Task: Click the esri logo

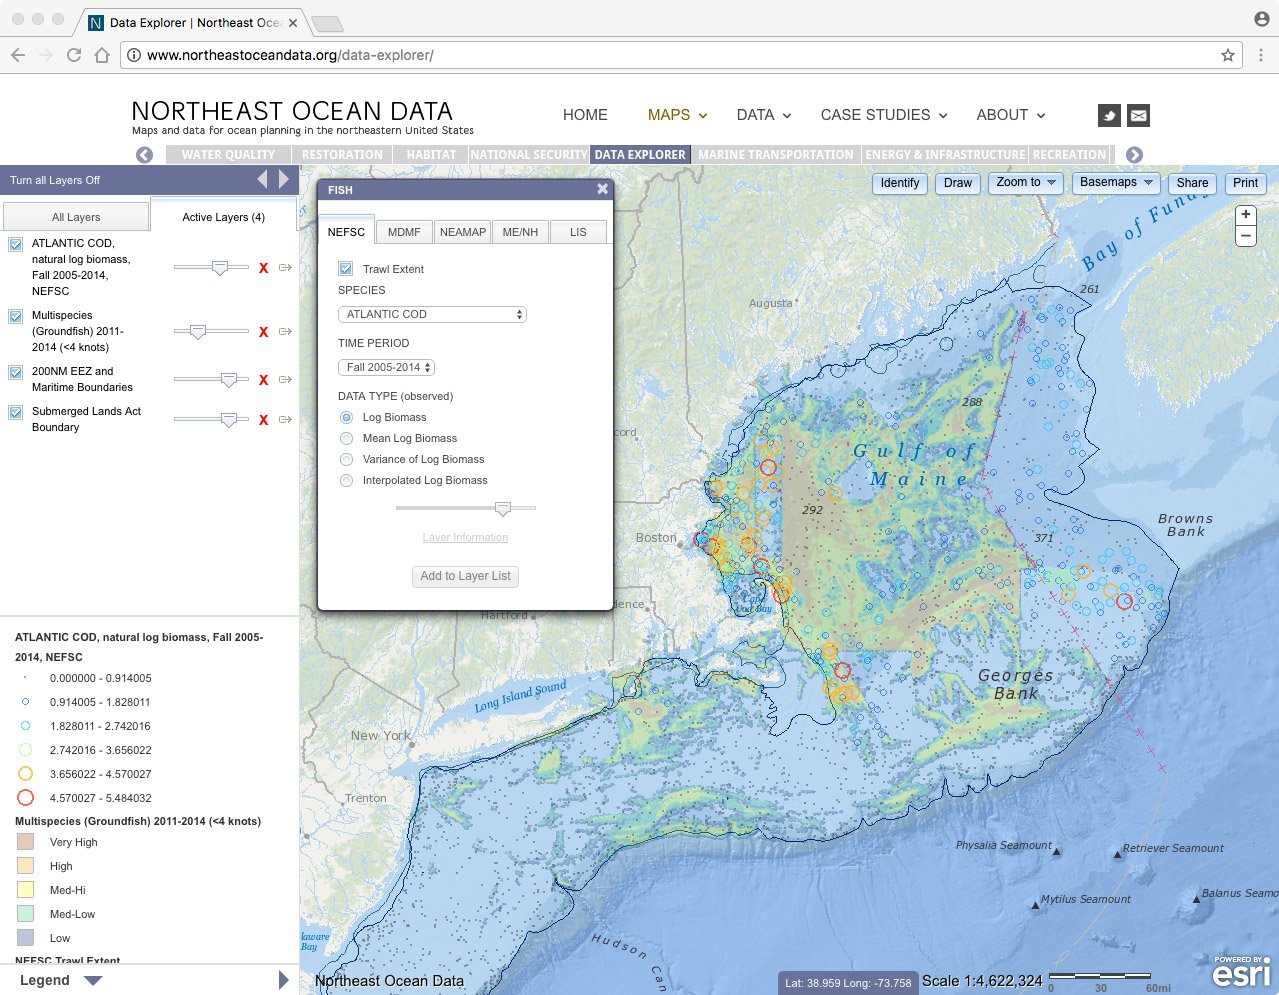Action: [1241, 972]
